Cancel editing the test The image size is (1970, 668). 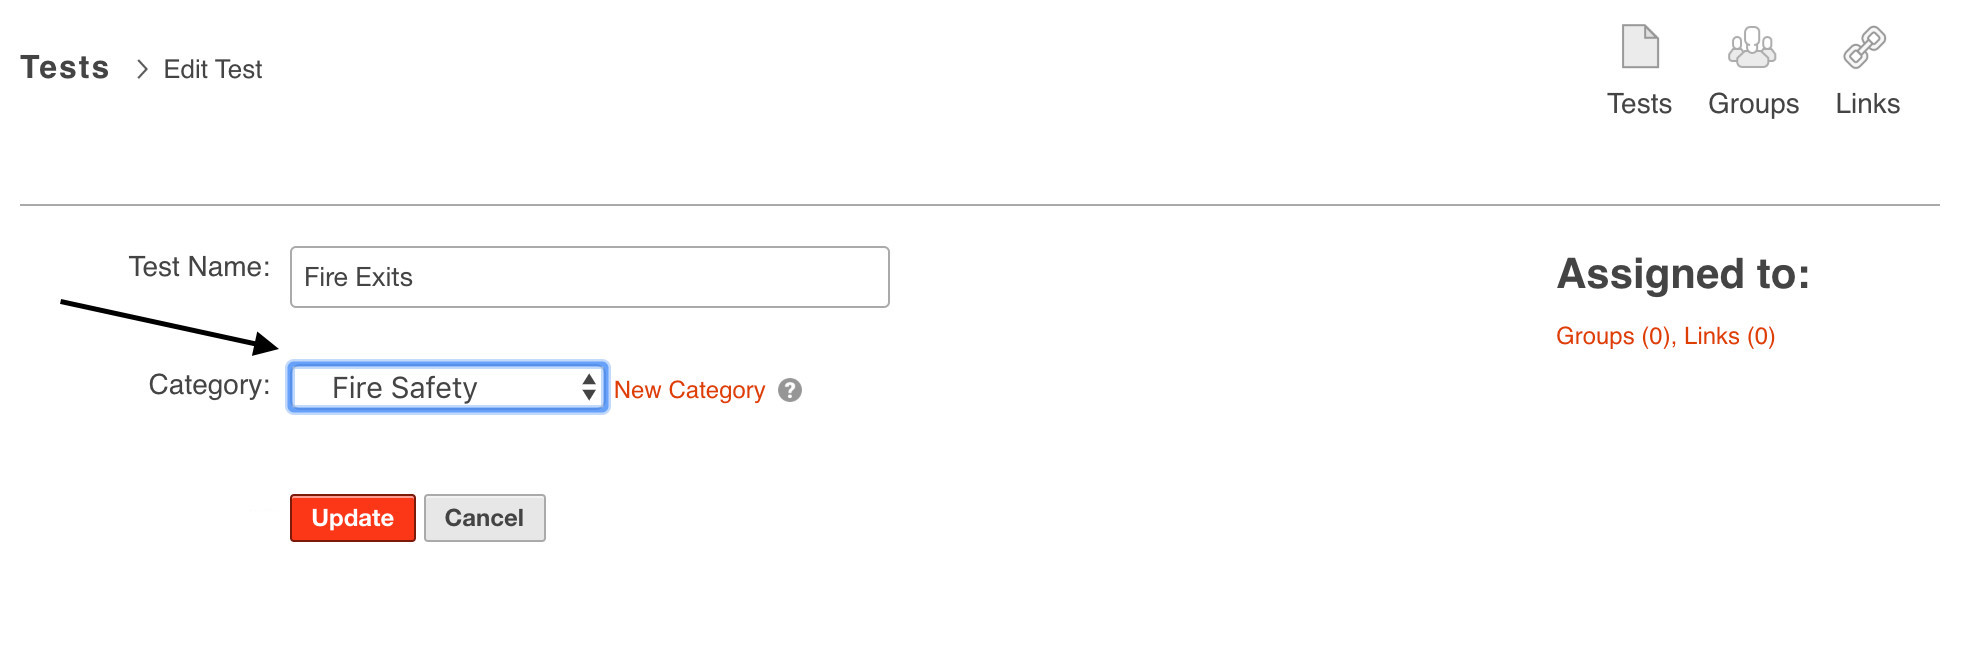tap(484, 518)
